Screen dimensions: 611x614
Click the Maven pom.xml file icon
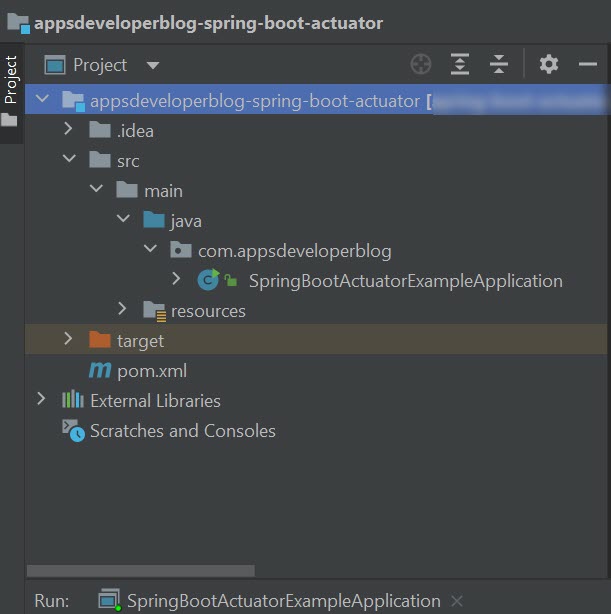point(100,371)
